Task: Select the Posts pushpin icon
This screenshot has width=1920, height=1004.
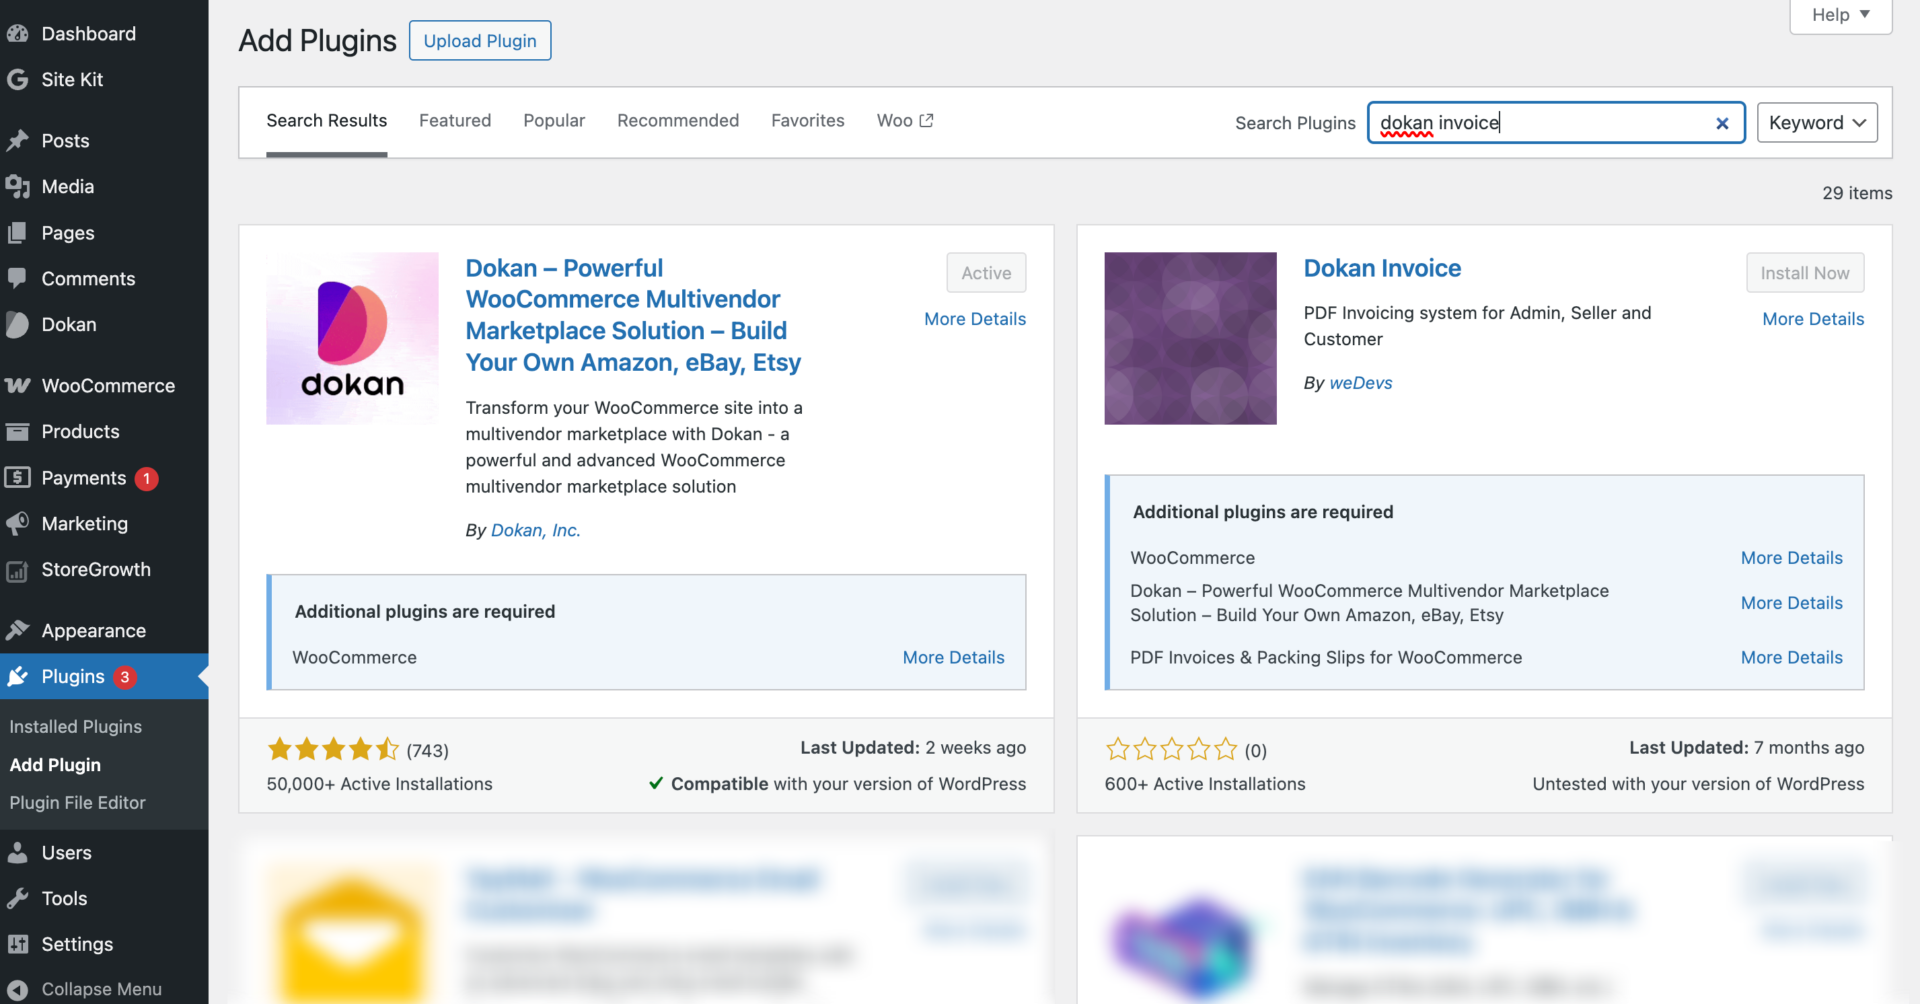Action: (x=17, y=141)
